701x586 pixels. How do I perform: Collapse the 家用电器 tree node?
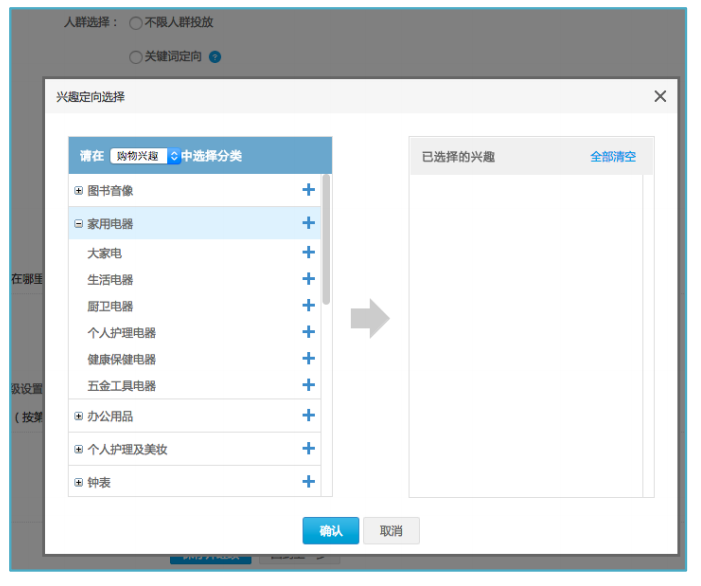click(79, 224)
